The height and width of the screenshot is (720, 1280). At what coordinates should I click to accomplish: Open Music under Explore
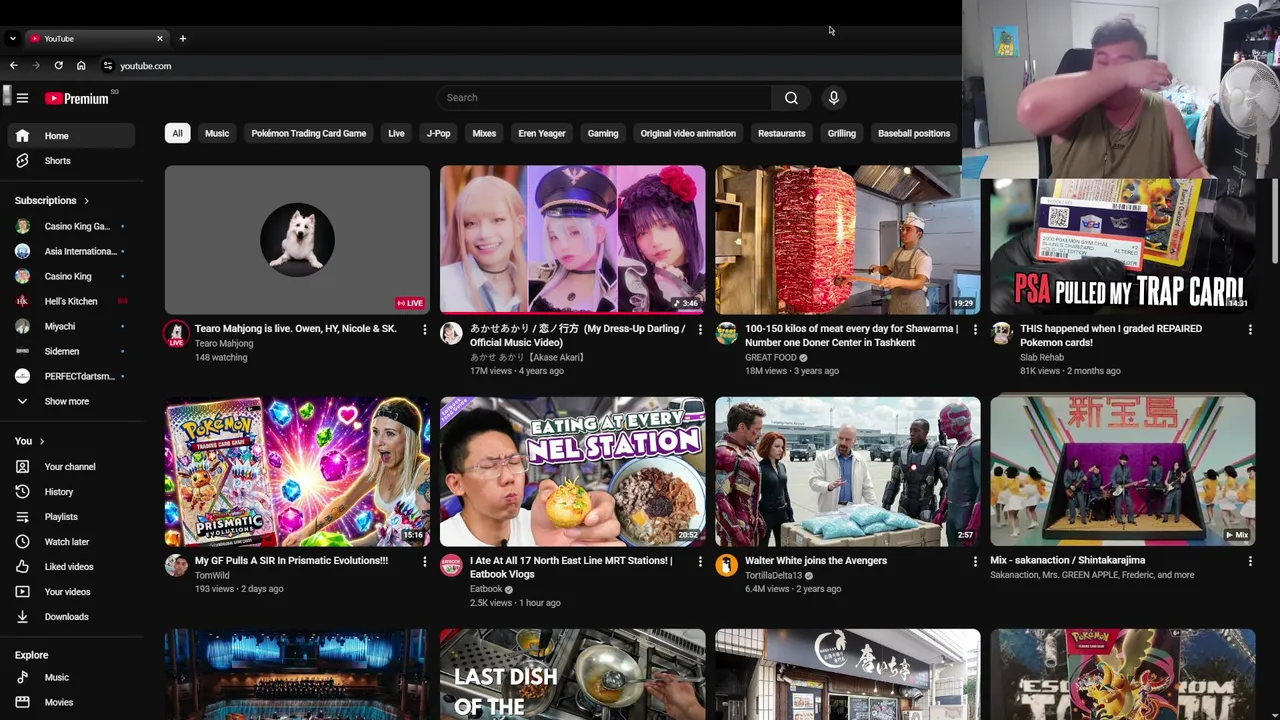click(x=70, y=678)
